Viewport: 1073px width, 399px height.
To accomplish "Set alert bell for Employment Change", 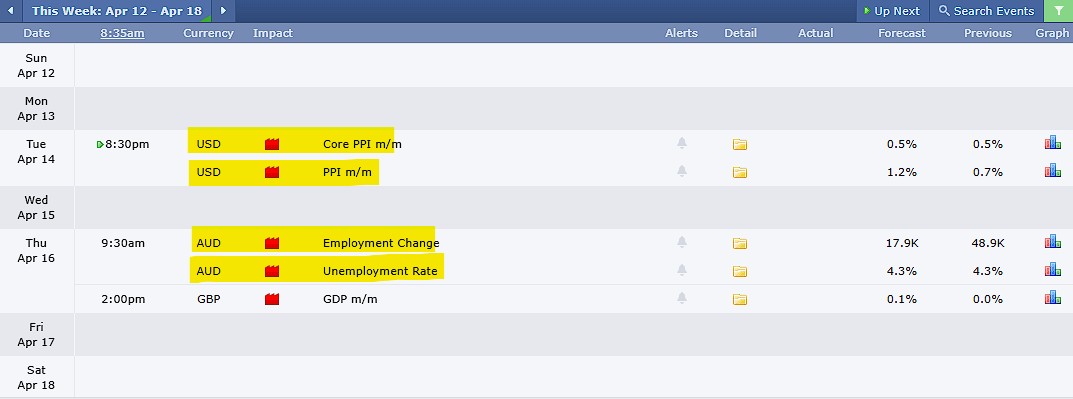I will tap(682, 242).
